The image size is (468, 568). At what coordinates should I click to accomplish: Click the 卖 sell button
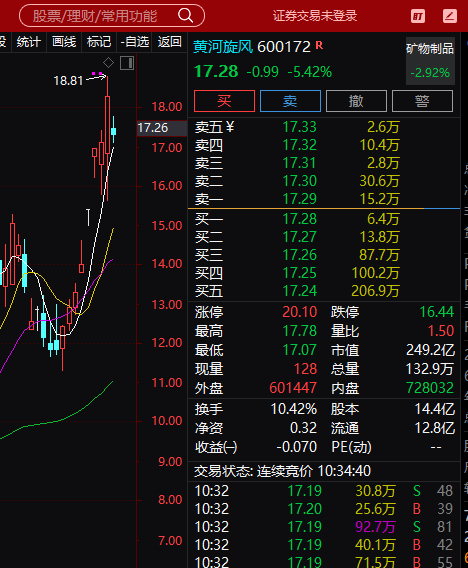(290, 101)
